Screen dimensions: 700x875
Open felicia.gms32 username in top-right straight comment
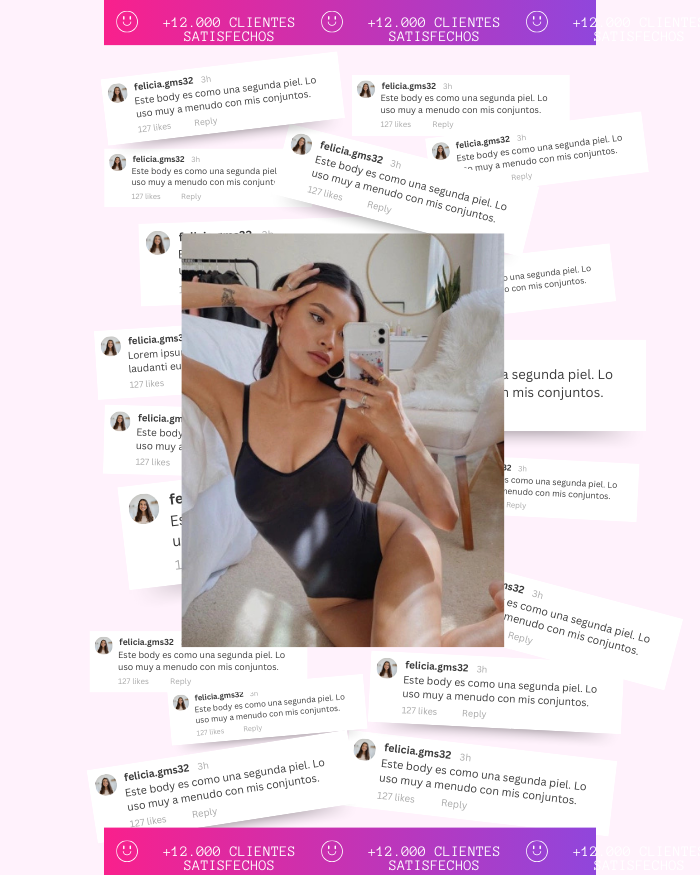point(409,86)
